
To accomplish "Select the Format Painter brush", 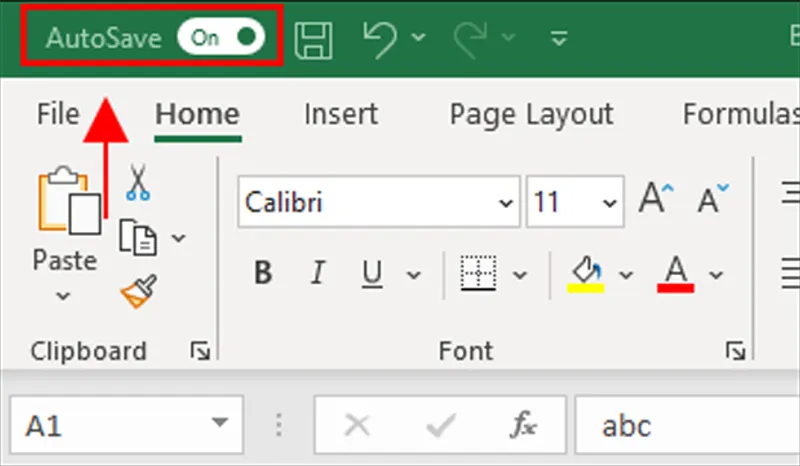I will 137,292.
